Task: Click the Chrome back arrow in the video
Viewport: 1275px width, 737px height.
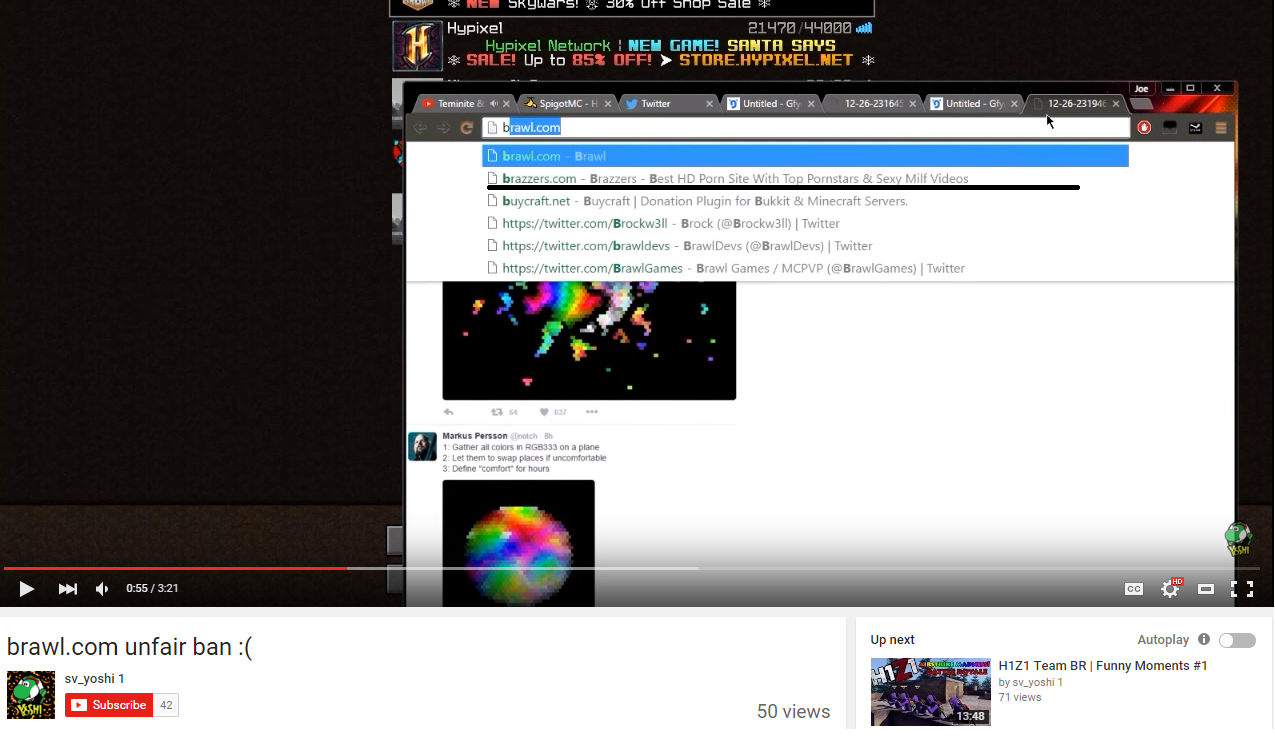Action: pos(421,128)
